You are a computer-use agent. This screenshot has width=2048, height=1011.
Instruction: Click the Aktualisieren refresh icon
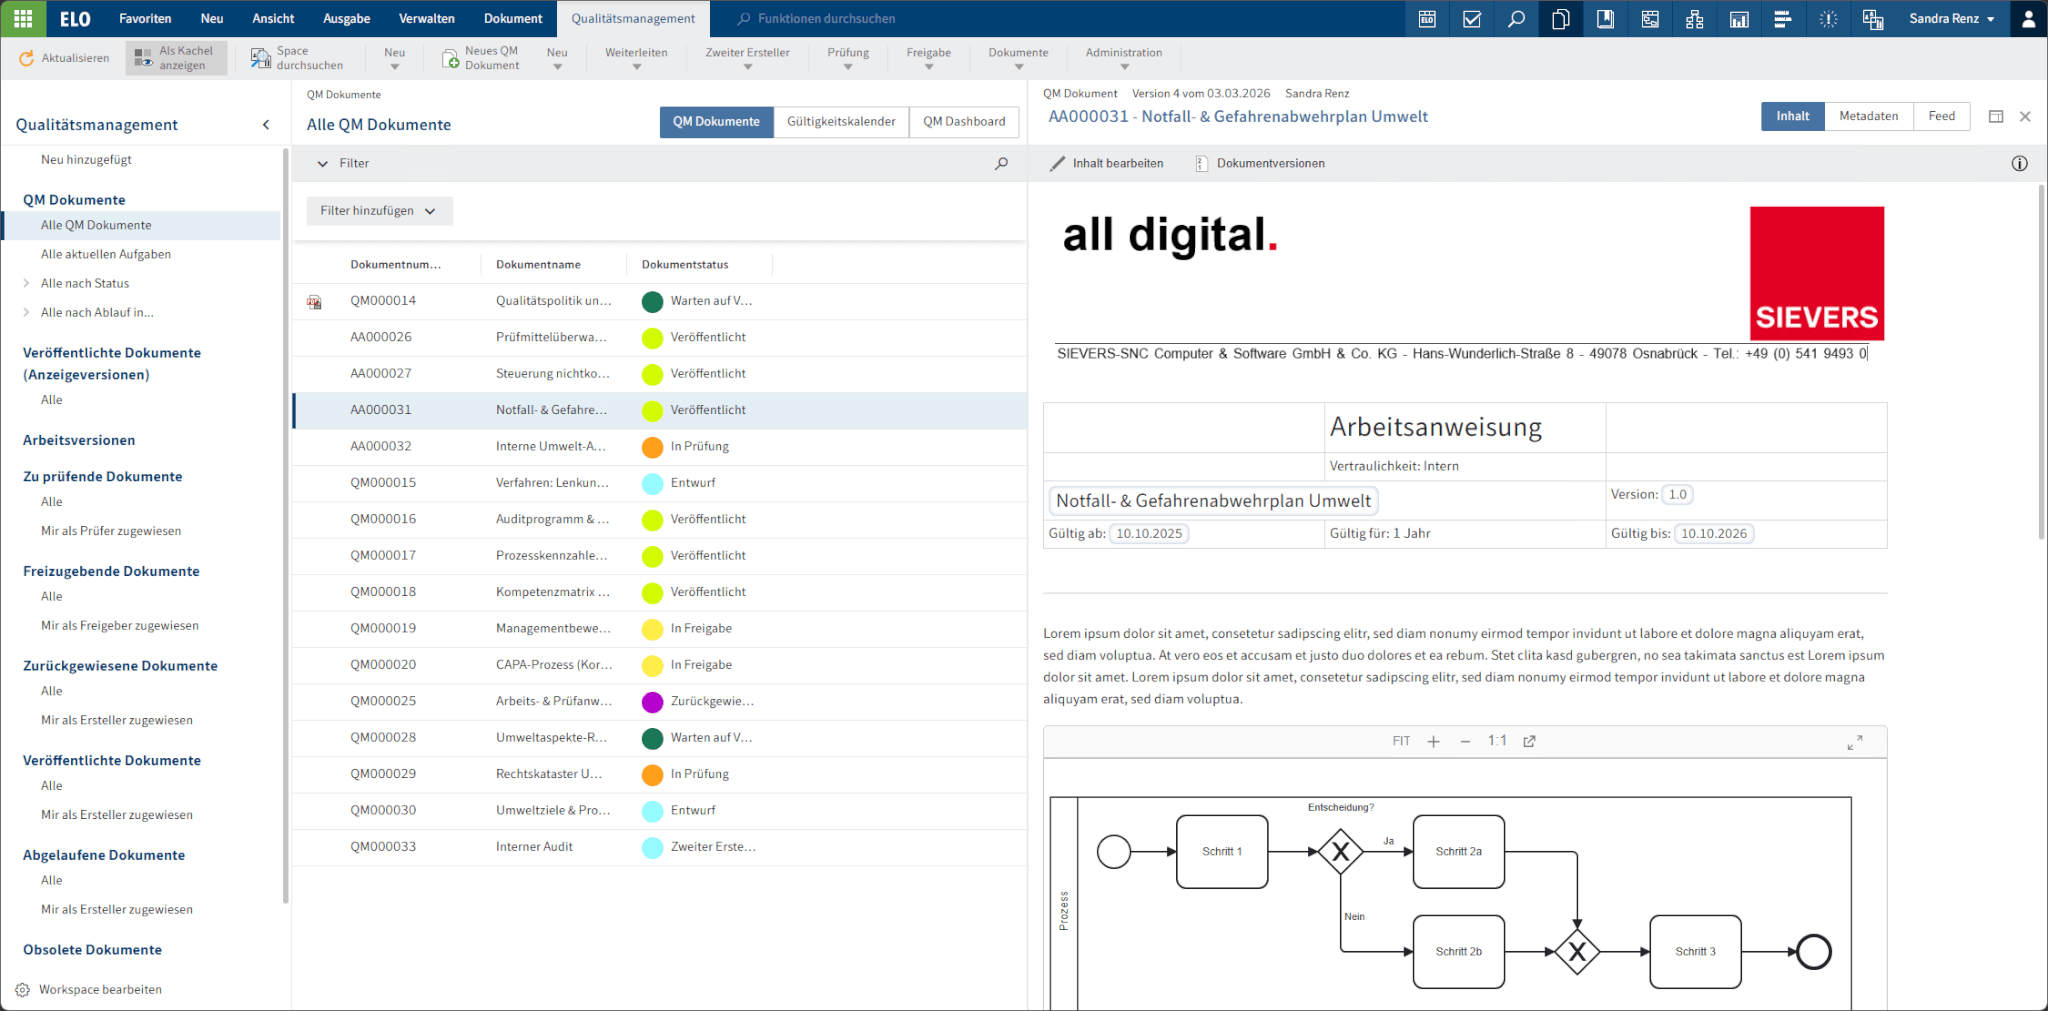pyautogui.click(x=26, y=59)
